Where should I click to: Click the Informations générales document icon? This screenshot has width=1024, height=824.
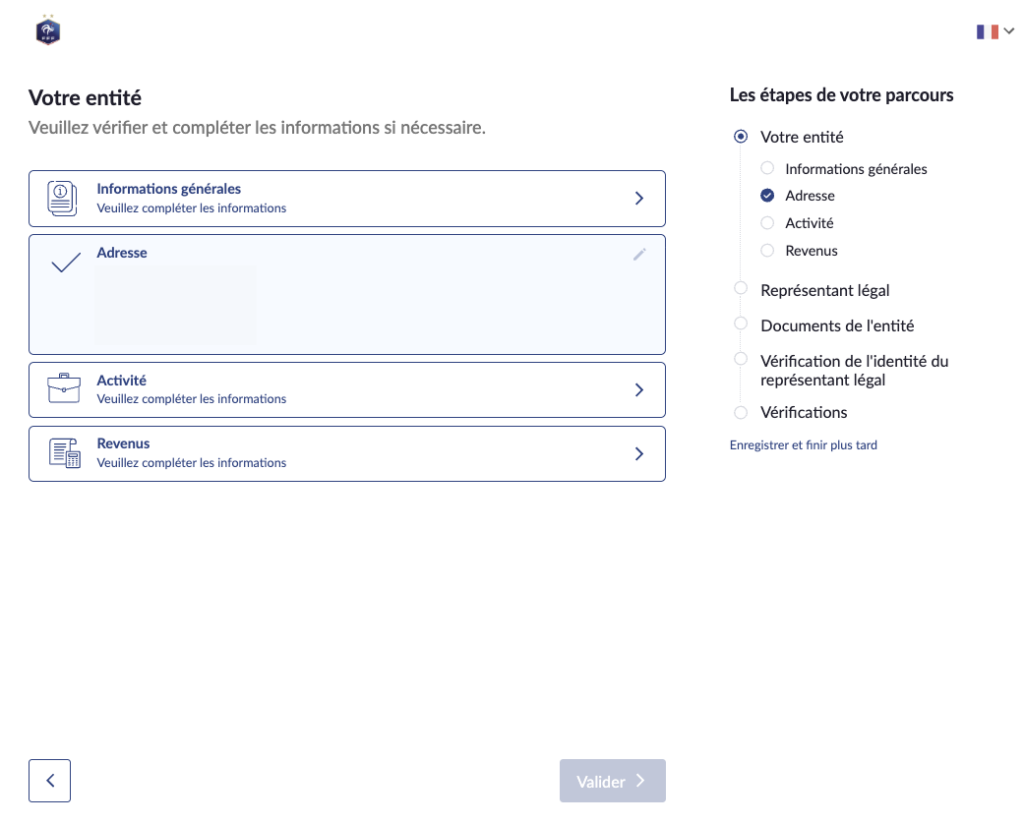[62, 198]
